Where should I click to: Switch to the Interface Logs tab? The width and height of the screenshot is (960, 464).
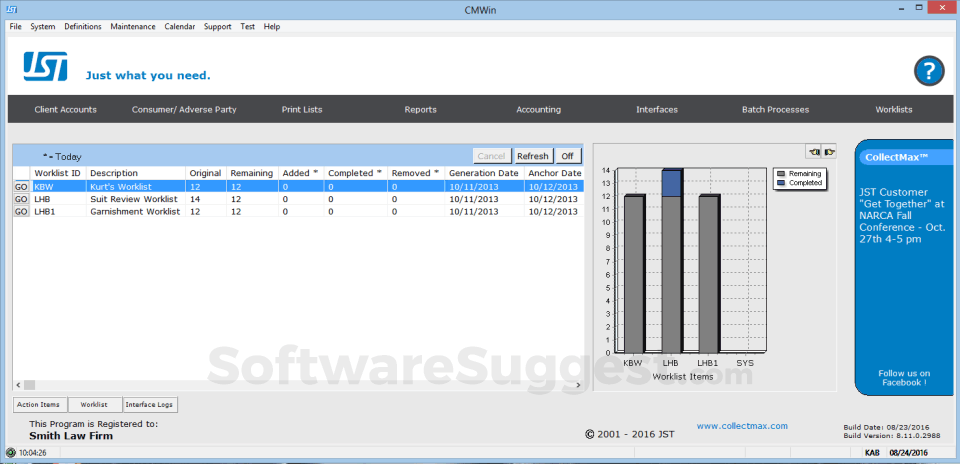pyautogui.click(x=151, y=405)
